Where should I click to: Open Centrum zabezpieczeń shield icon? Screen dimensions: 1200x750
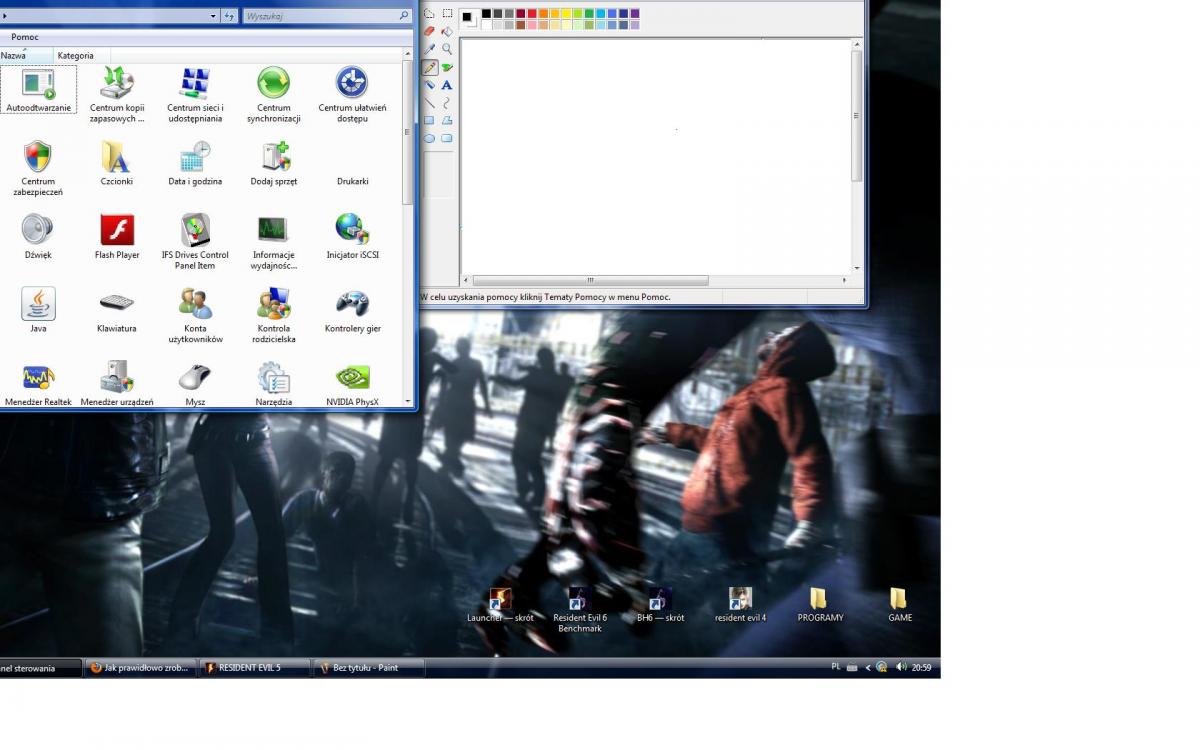[x=38, y=168]
